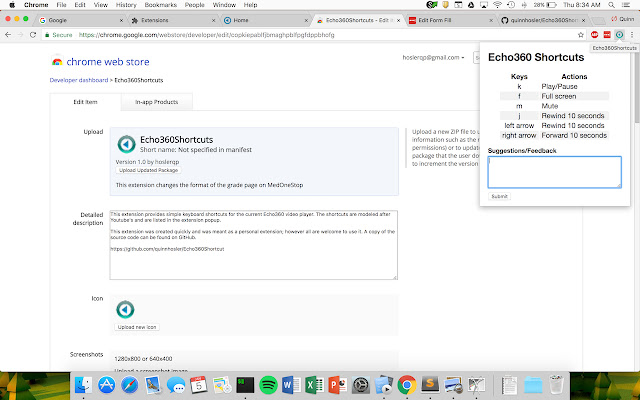
Task: Open the Window menu
Action: click(x=224, y=5)
